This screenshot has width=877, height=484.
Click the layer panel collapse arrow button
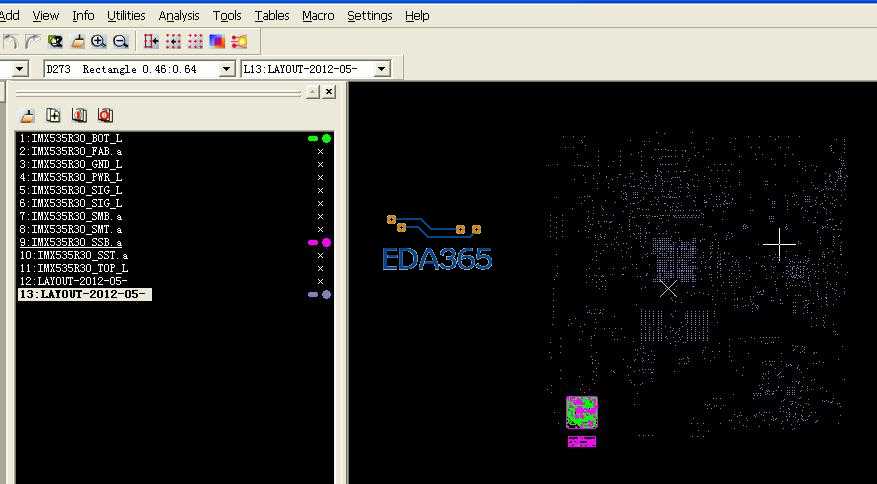pyautogui.click(x=313, y=92)
